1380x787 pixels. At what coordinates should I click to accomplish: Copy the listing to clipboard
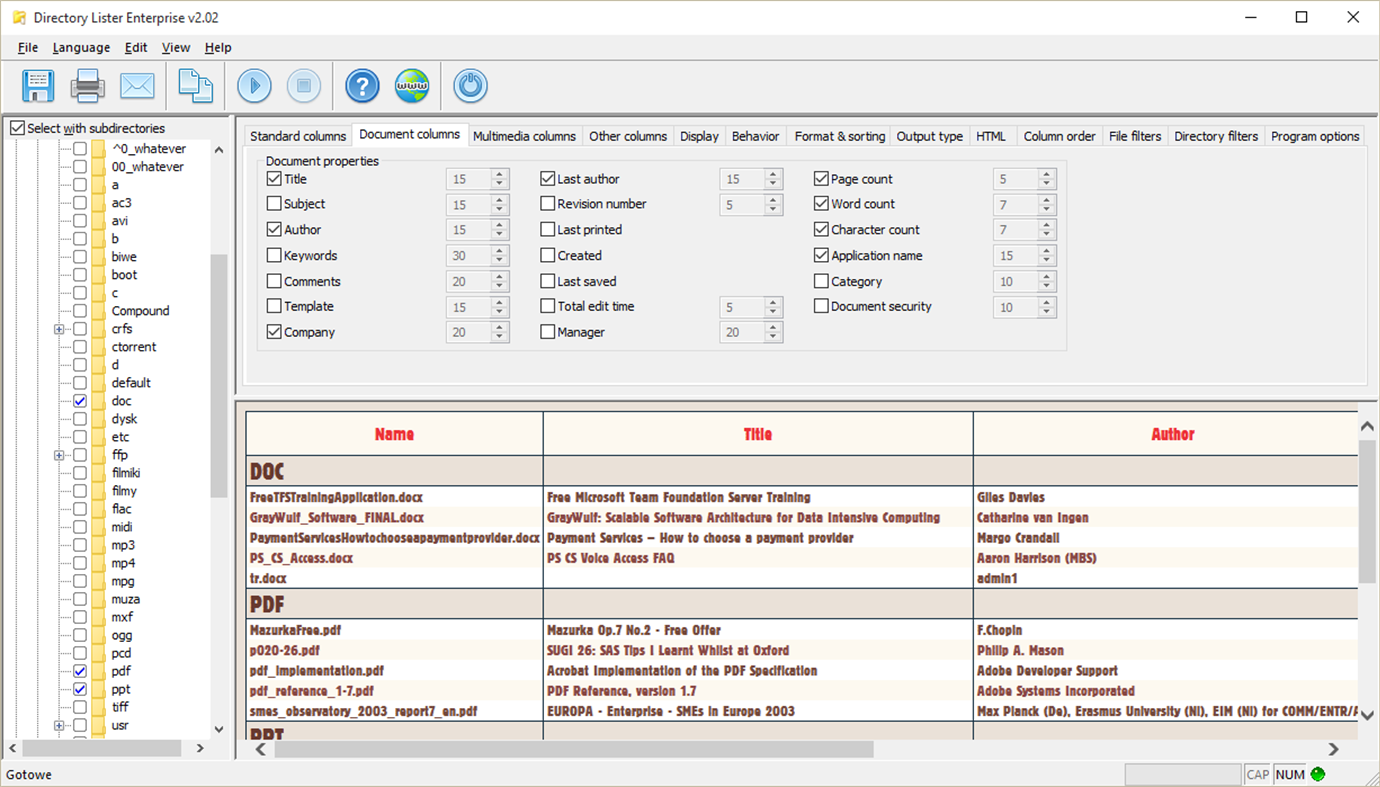(195, 86)
